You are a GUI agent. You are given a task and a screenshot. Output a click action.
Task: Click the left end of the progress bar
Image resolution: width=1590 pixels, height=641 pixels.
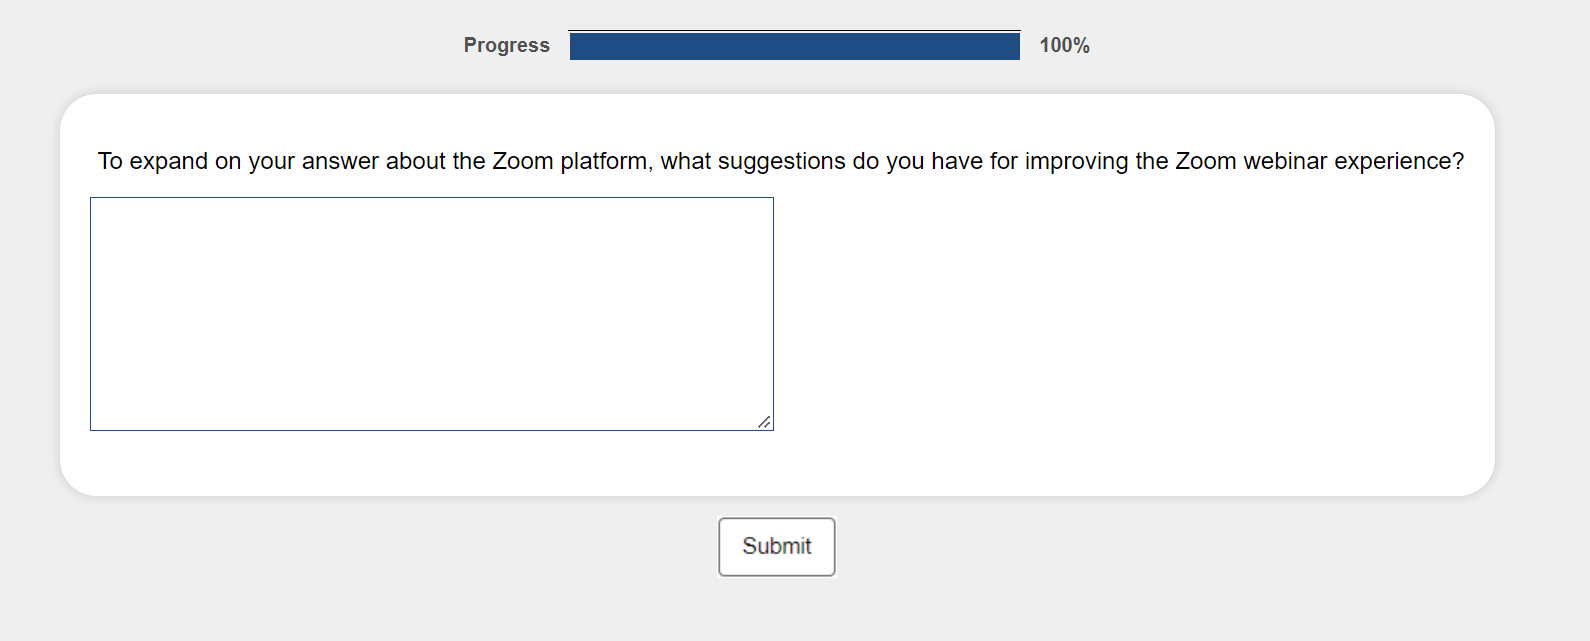pos(576,46)
